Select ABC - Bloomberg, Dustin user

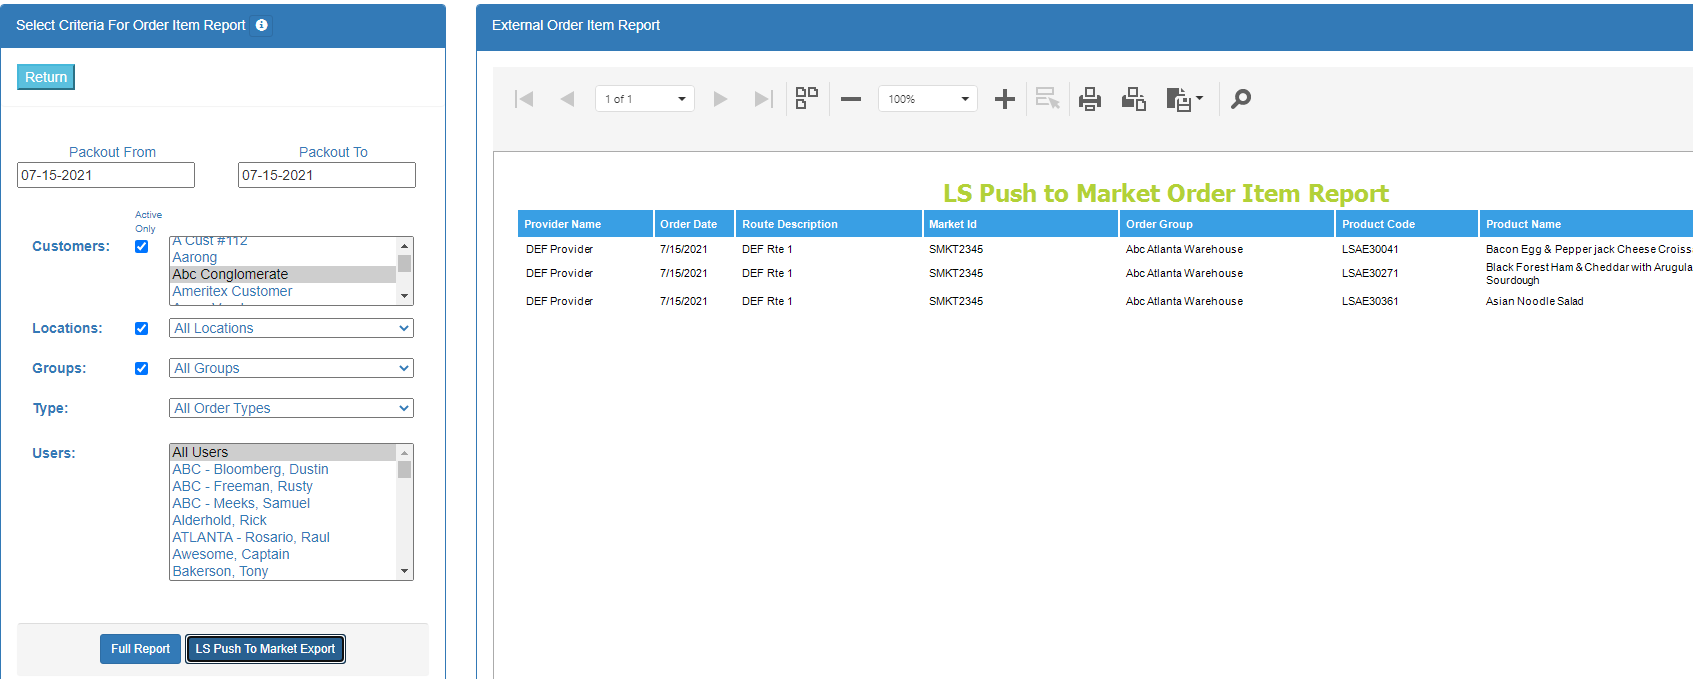pos(283,469)
